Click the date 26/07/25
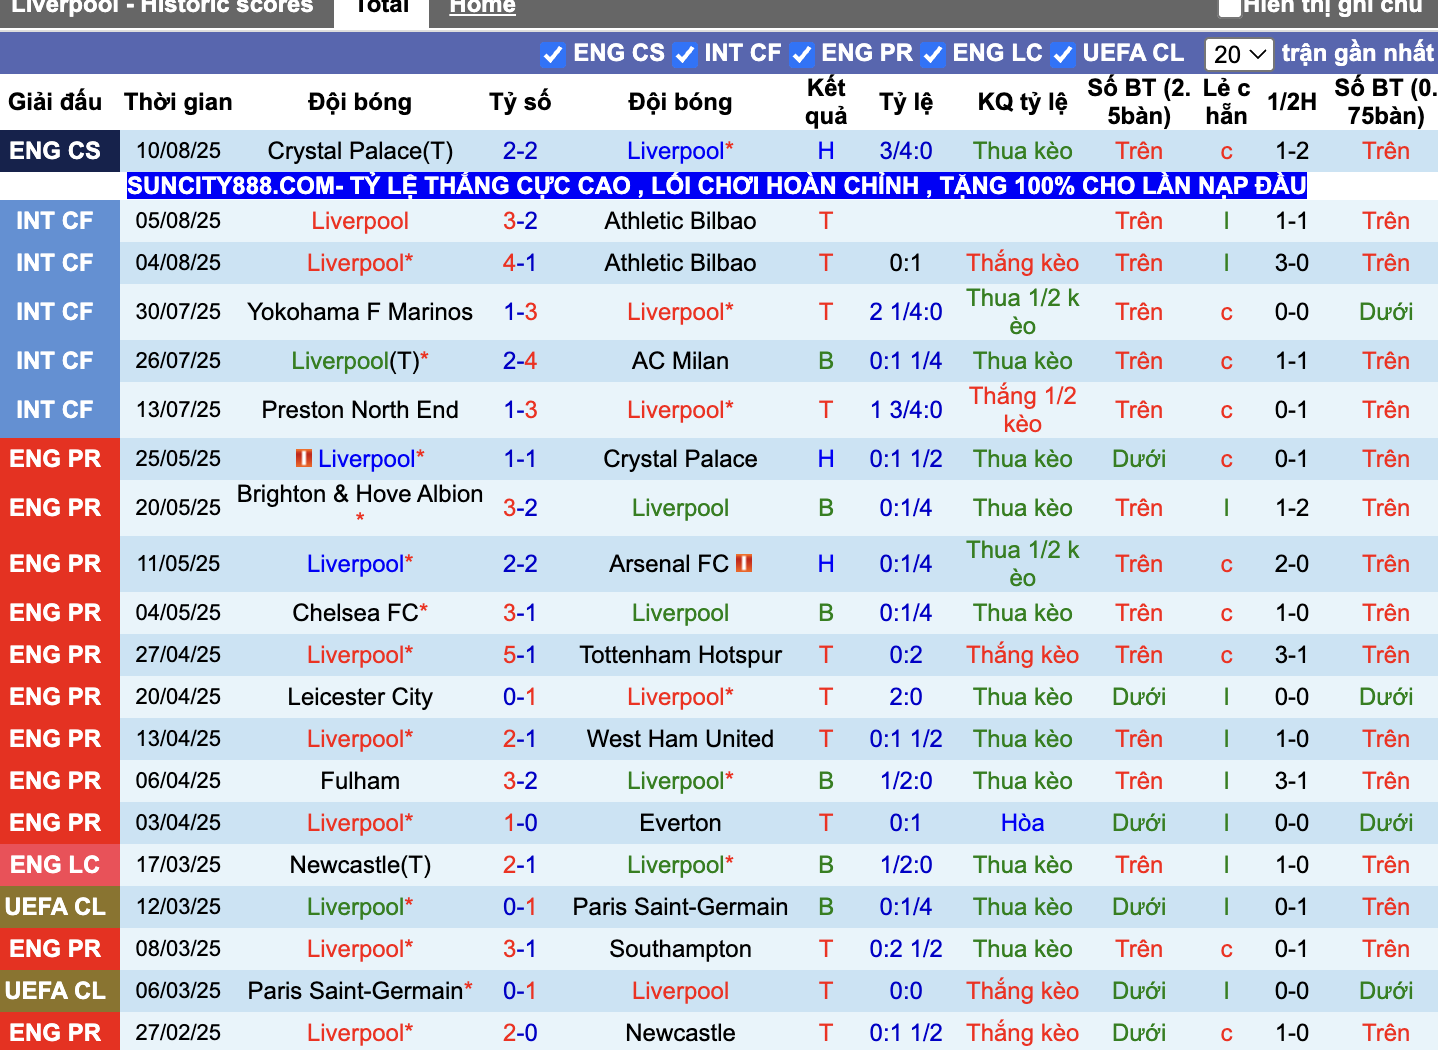This screenshot has height=1050, width=1438. pyautogui.click(x=178, y=361)
